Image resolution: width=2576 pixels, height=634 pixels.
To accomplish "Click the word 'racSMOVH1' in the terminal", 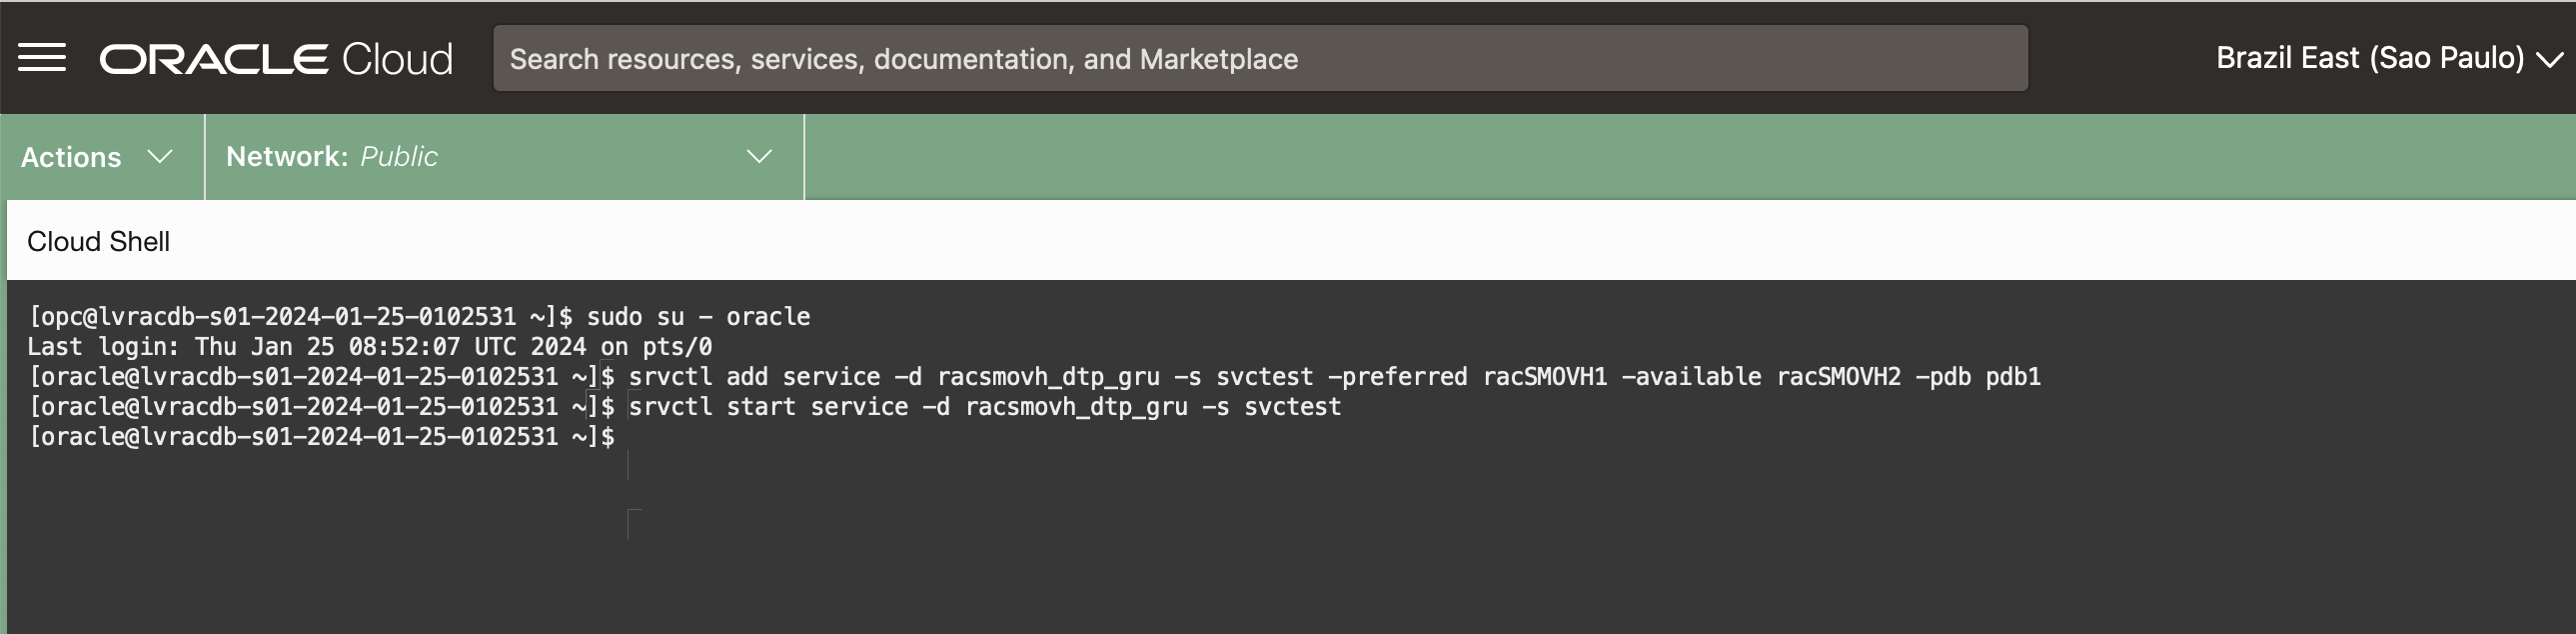I will [1544, 377].
